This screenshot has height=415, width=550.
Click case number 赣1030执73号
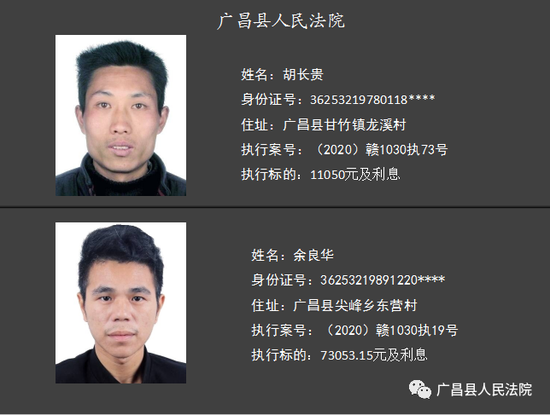tap(407, 150)
